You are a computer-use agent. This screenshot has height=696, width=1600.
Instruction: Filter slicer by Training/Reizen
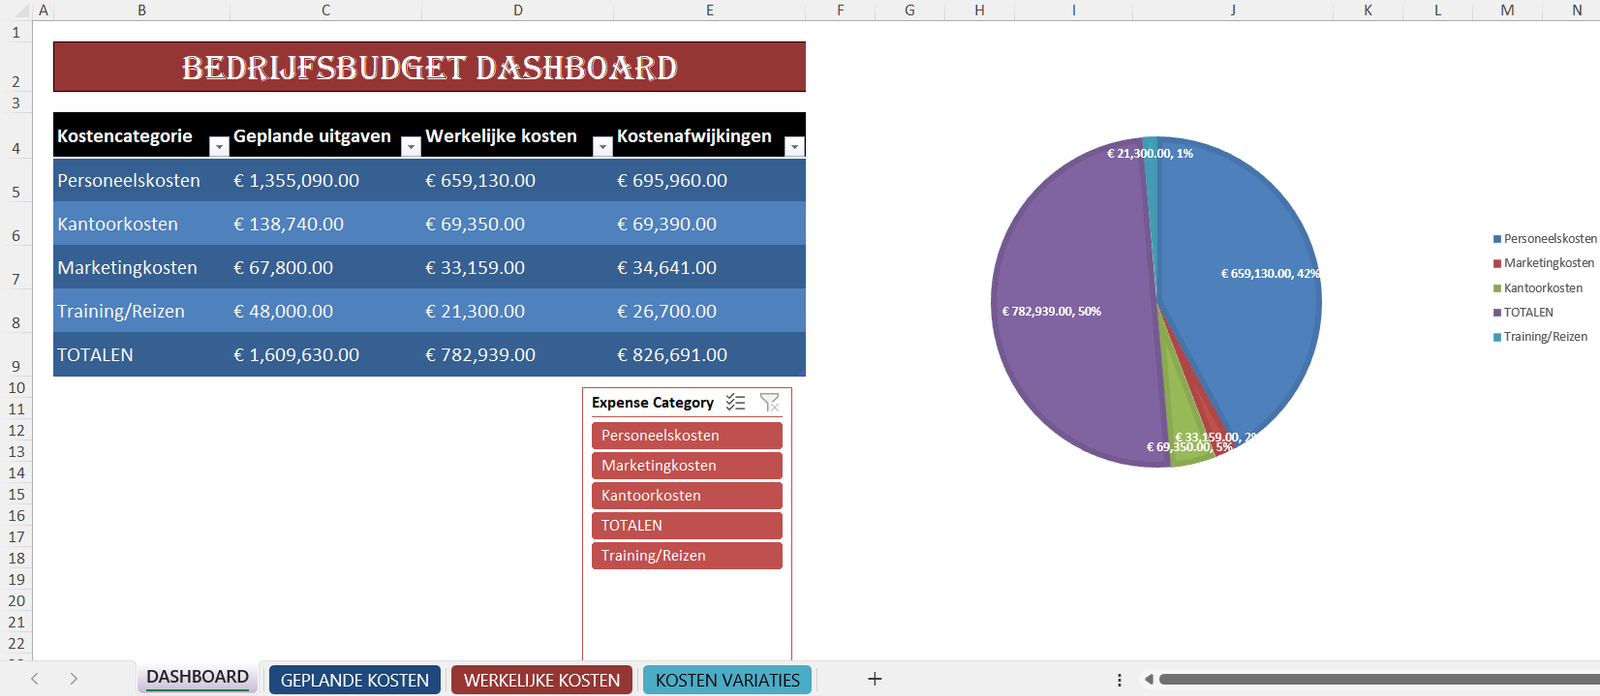point(687,555)
